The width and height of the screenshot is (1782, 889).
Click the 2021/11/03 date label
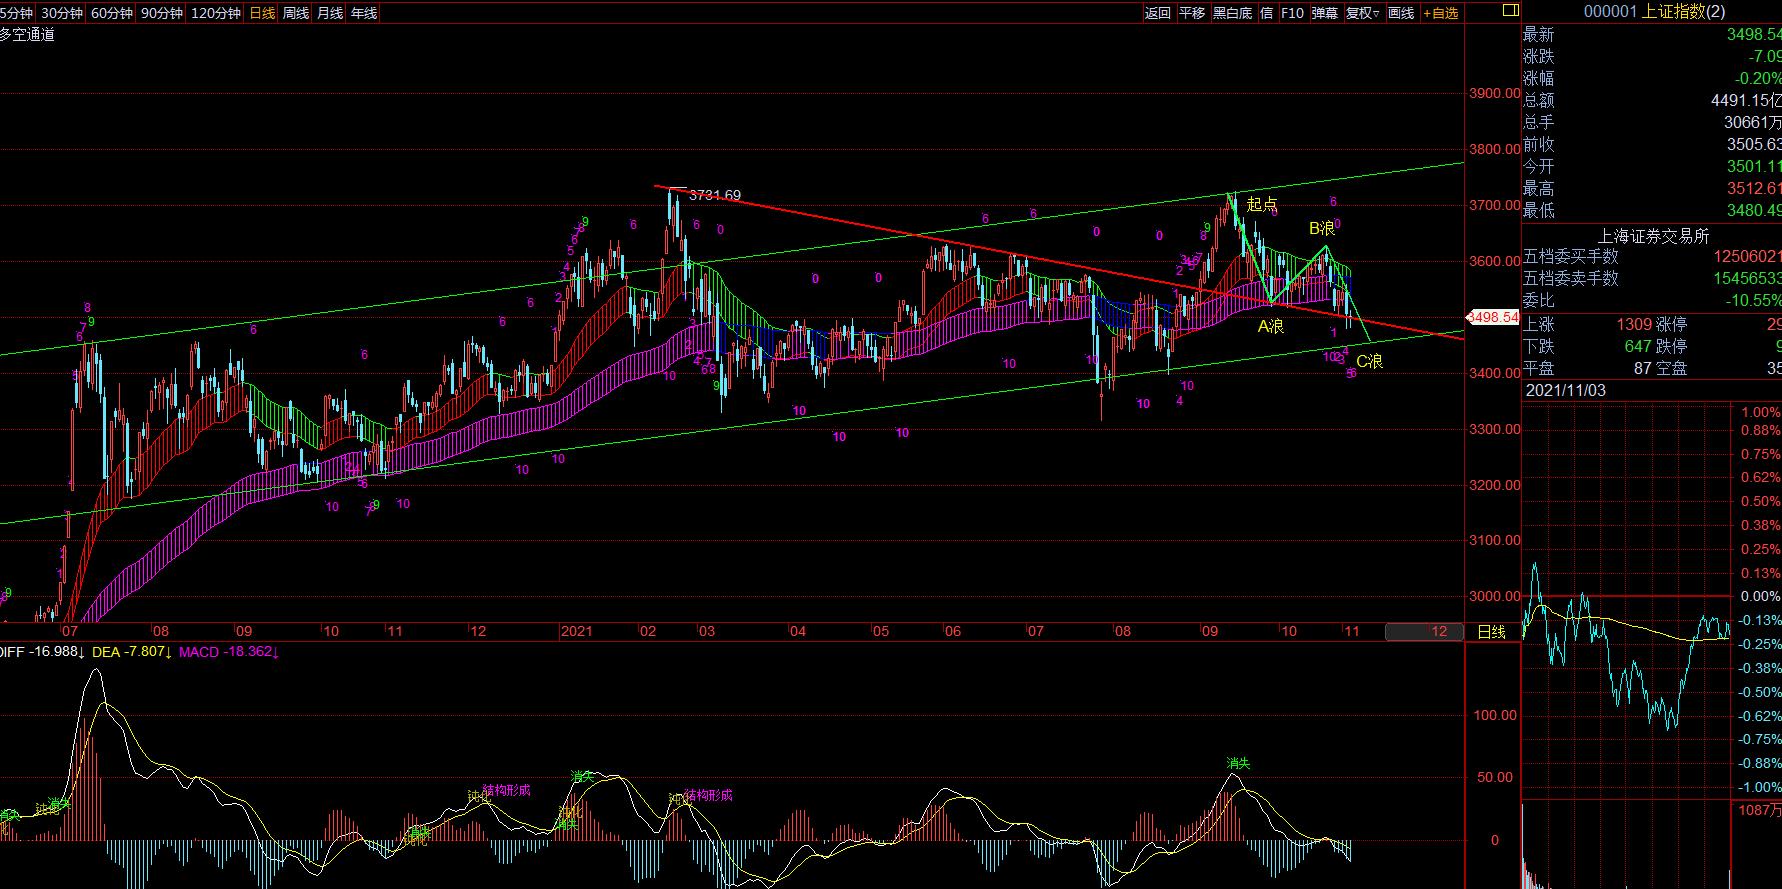pyautogui.click(x=1565, y=391)
